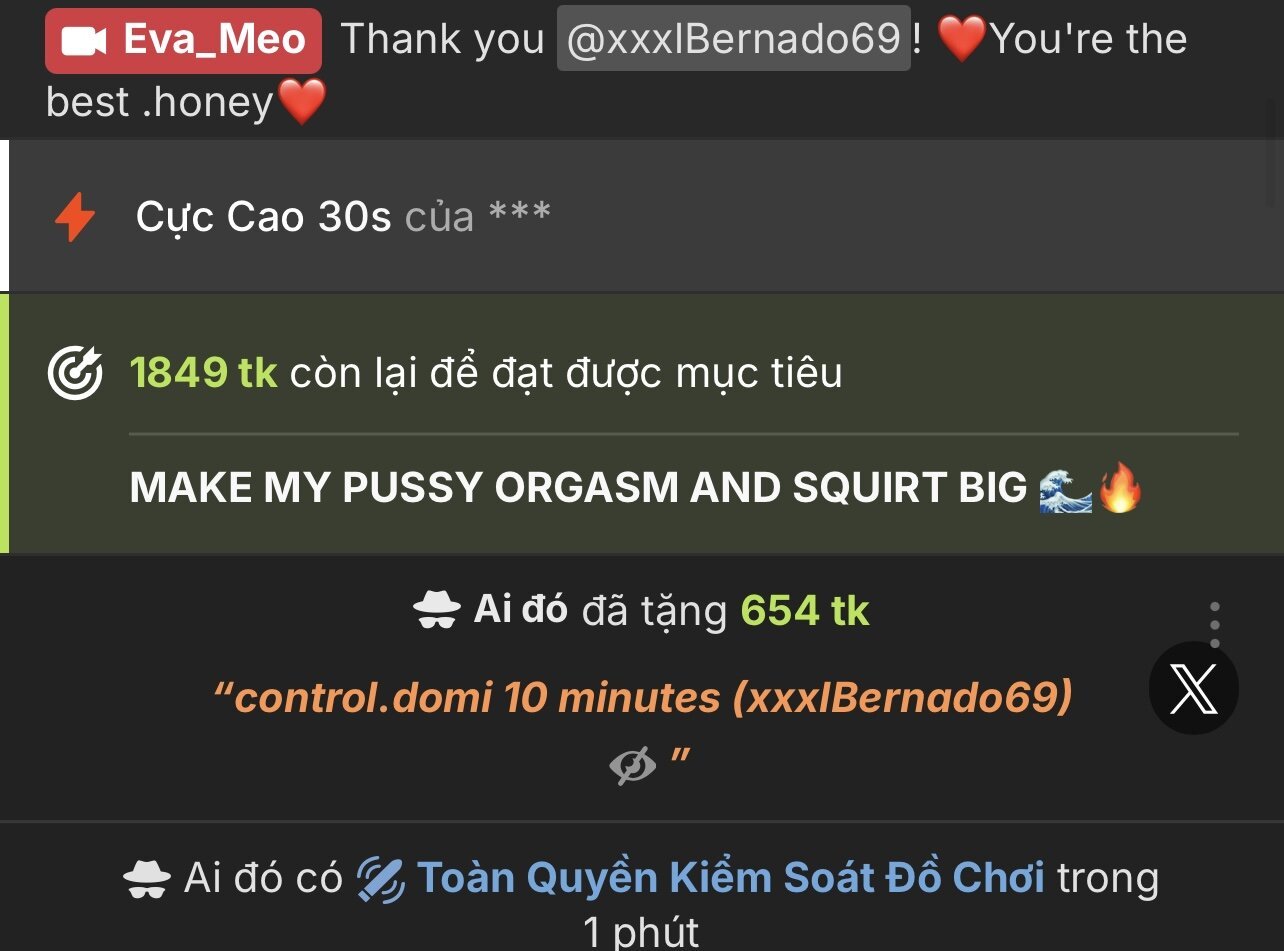
Task: Click the goal target icon
Action: click(75, 374)
